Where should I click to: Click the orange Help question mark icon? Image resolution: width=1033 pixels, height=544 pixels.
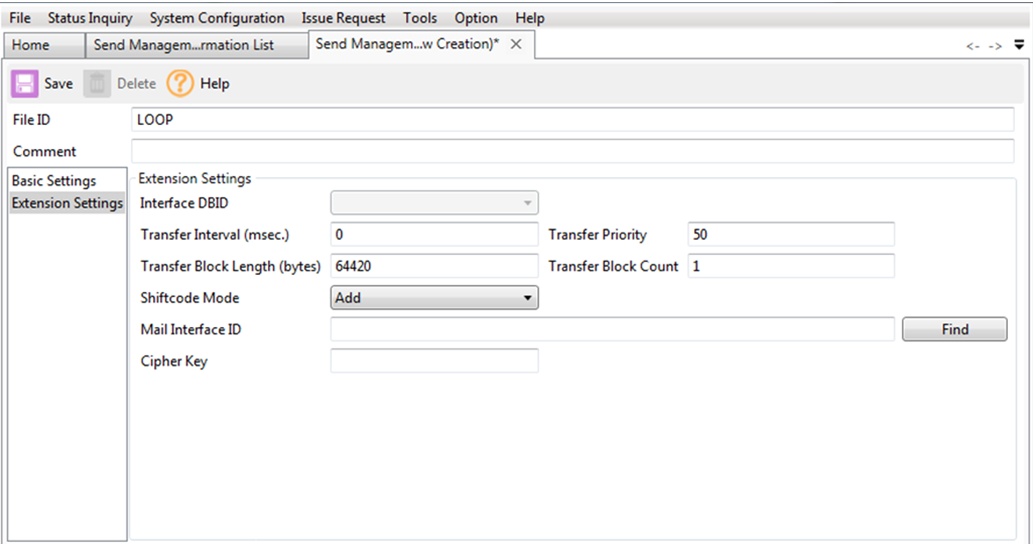pos(180,84)
